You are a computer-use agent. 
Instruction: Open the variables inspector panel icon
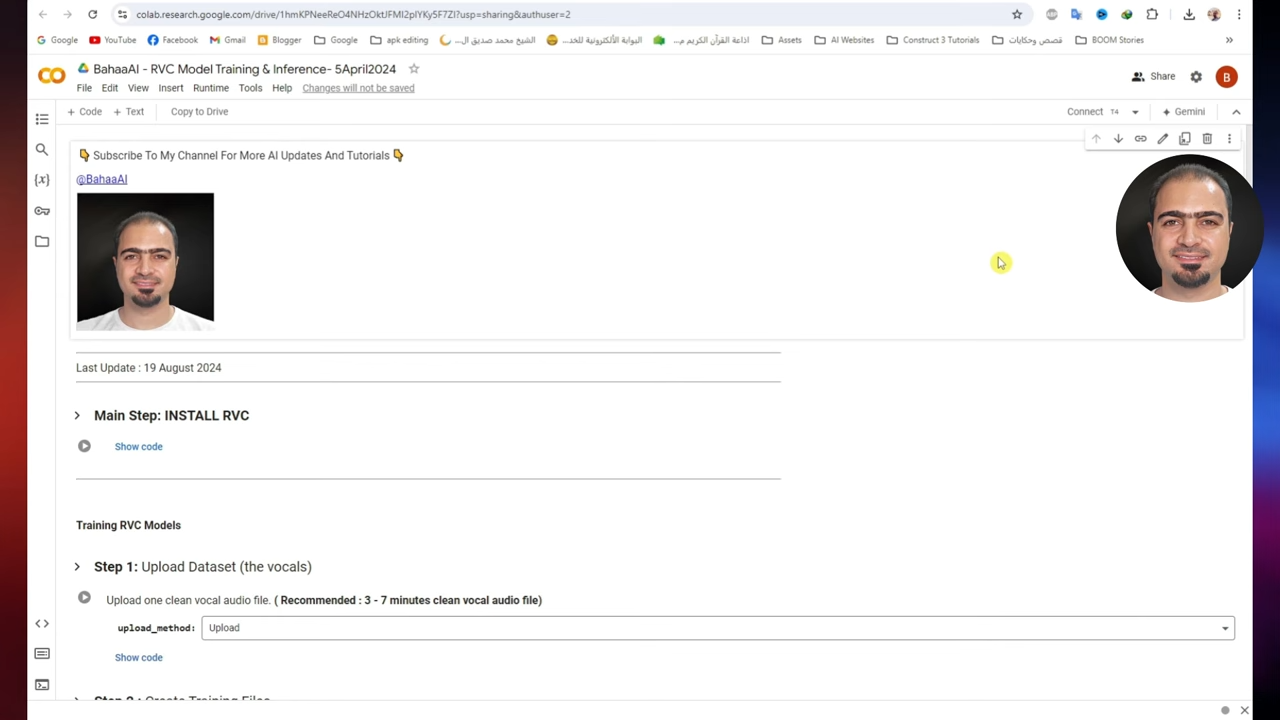click(42, 180)
